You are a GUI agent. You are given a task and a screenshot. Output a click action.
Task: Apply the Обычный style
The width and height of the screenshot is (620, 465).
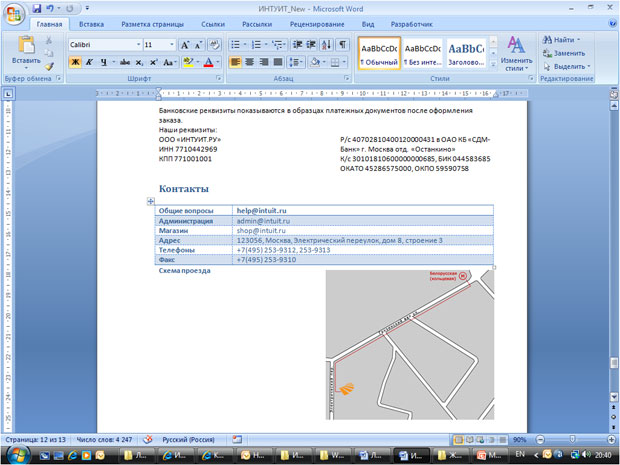[379, 54]
